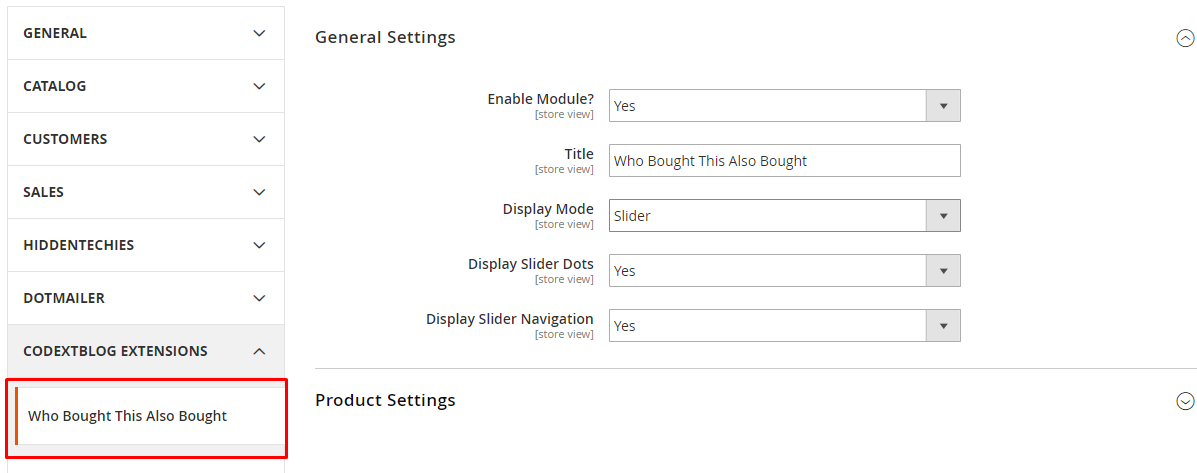Click the Product Settings heading
Viewport: 1197px width, 473px height.
[385, 400]
